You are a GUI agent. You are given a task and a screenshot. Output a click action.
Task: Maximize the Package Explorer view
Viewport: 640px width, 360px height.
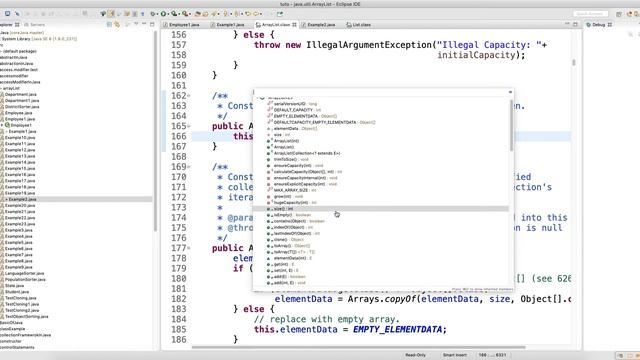click(x=152, y=24)
